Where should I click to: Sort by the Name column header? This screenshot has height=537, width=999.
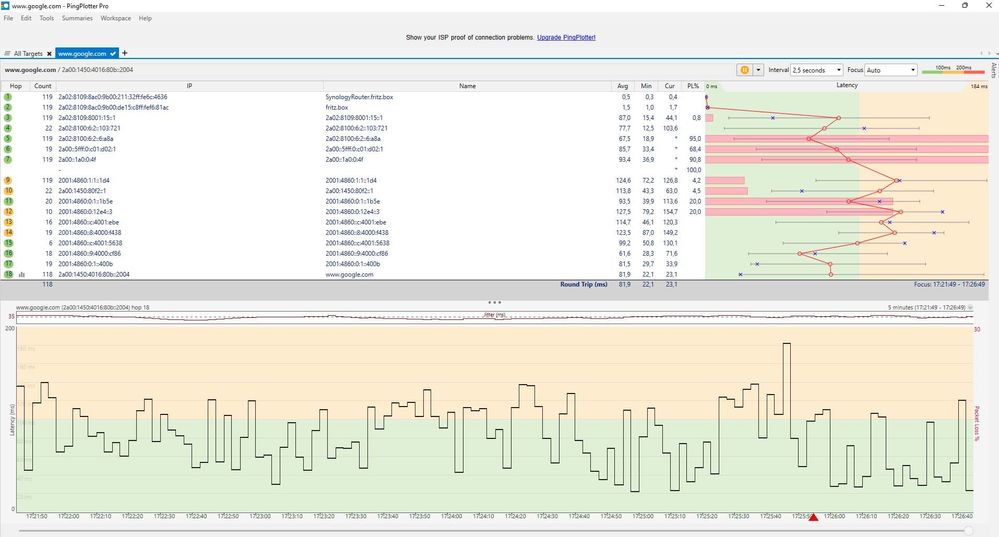click(467, 86)
